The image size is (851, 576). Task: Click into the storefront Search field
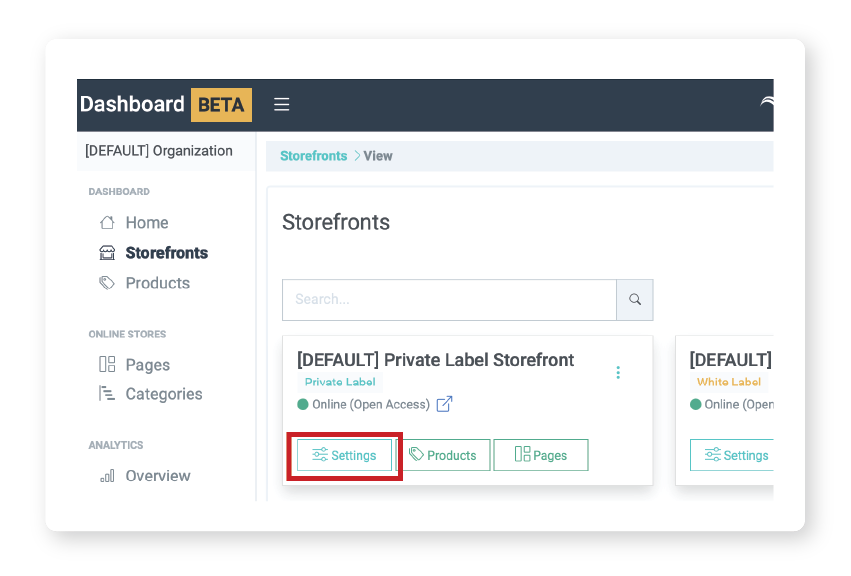(449, 300)
